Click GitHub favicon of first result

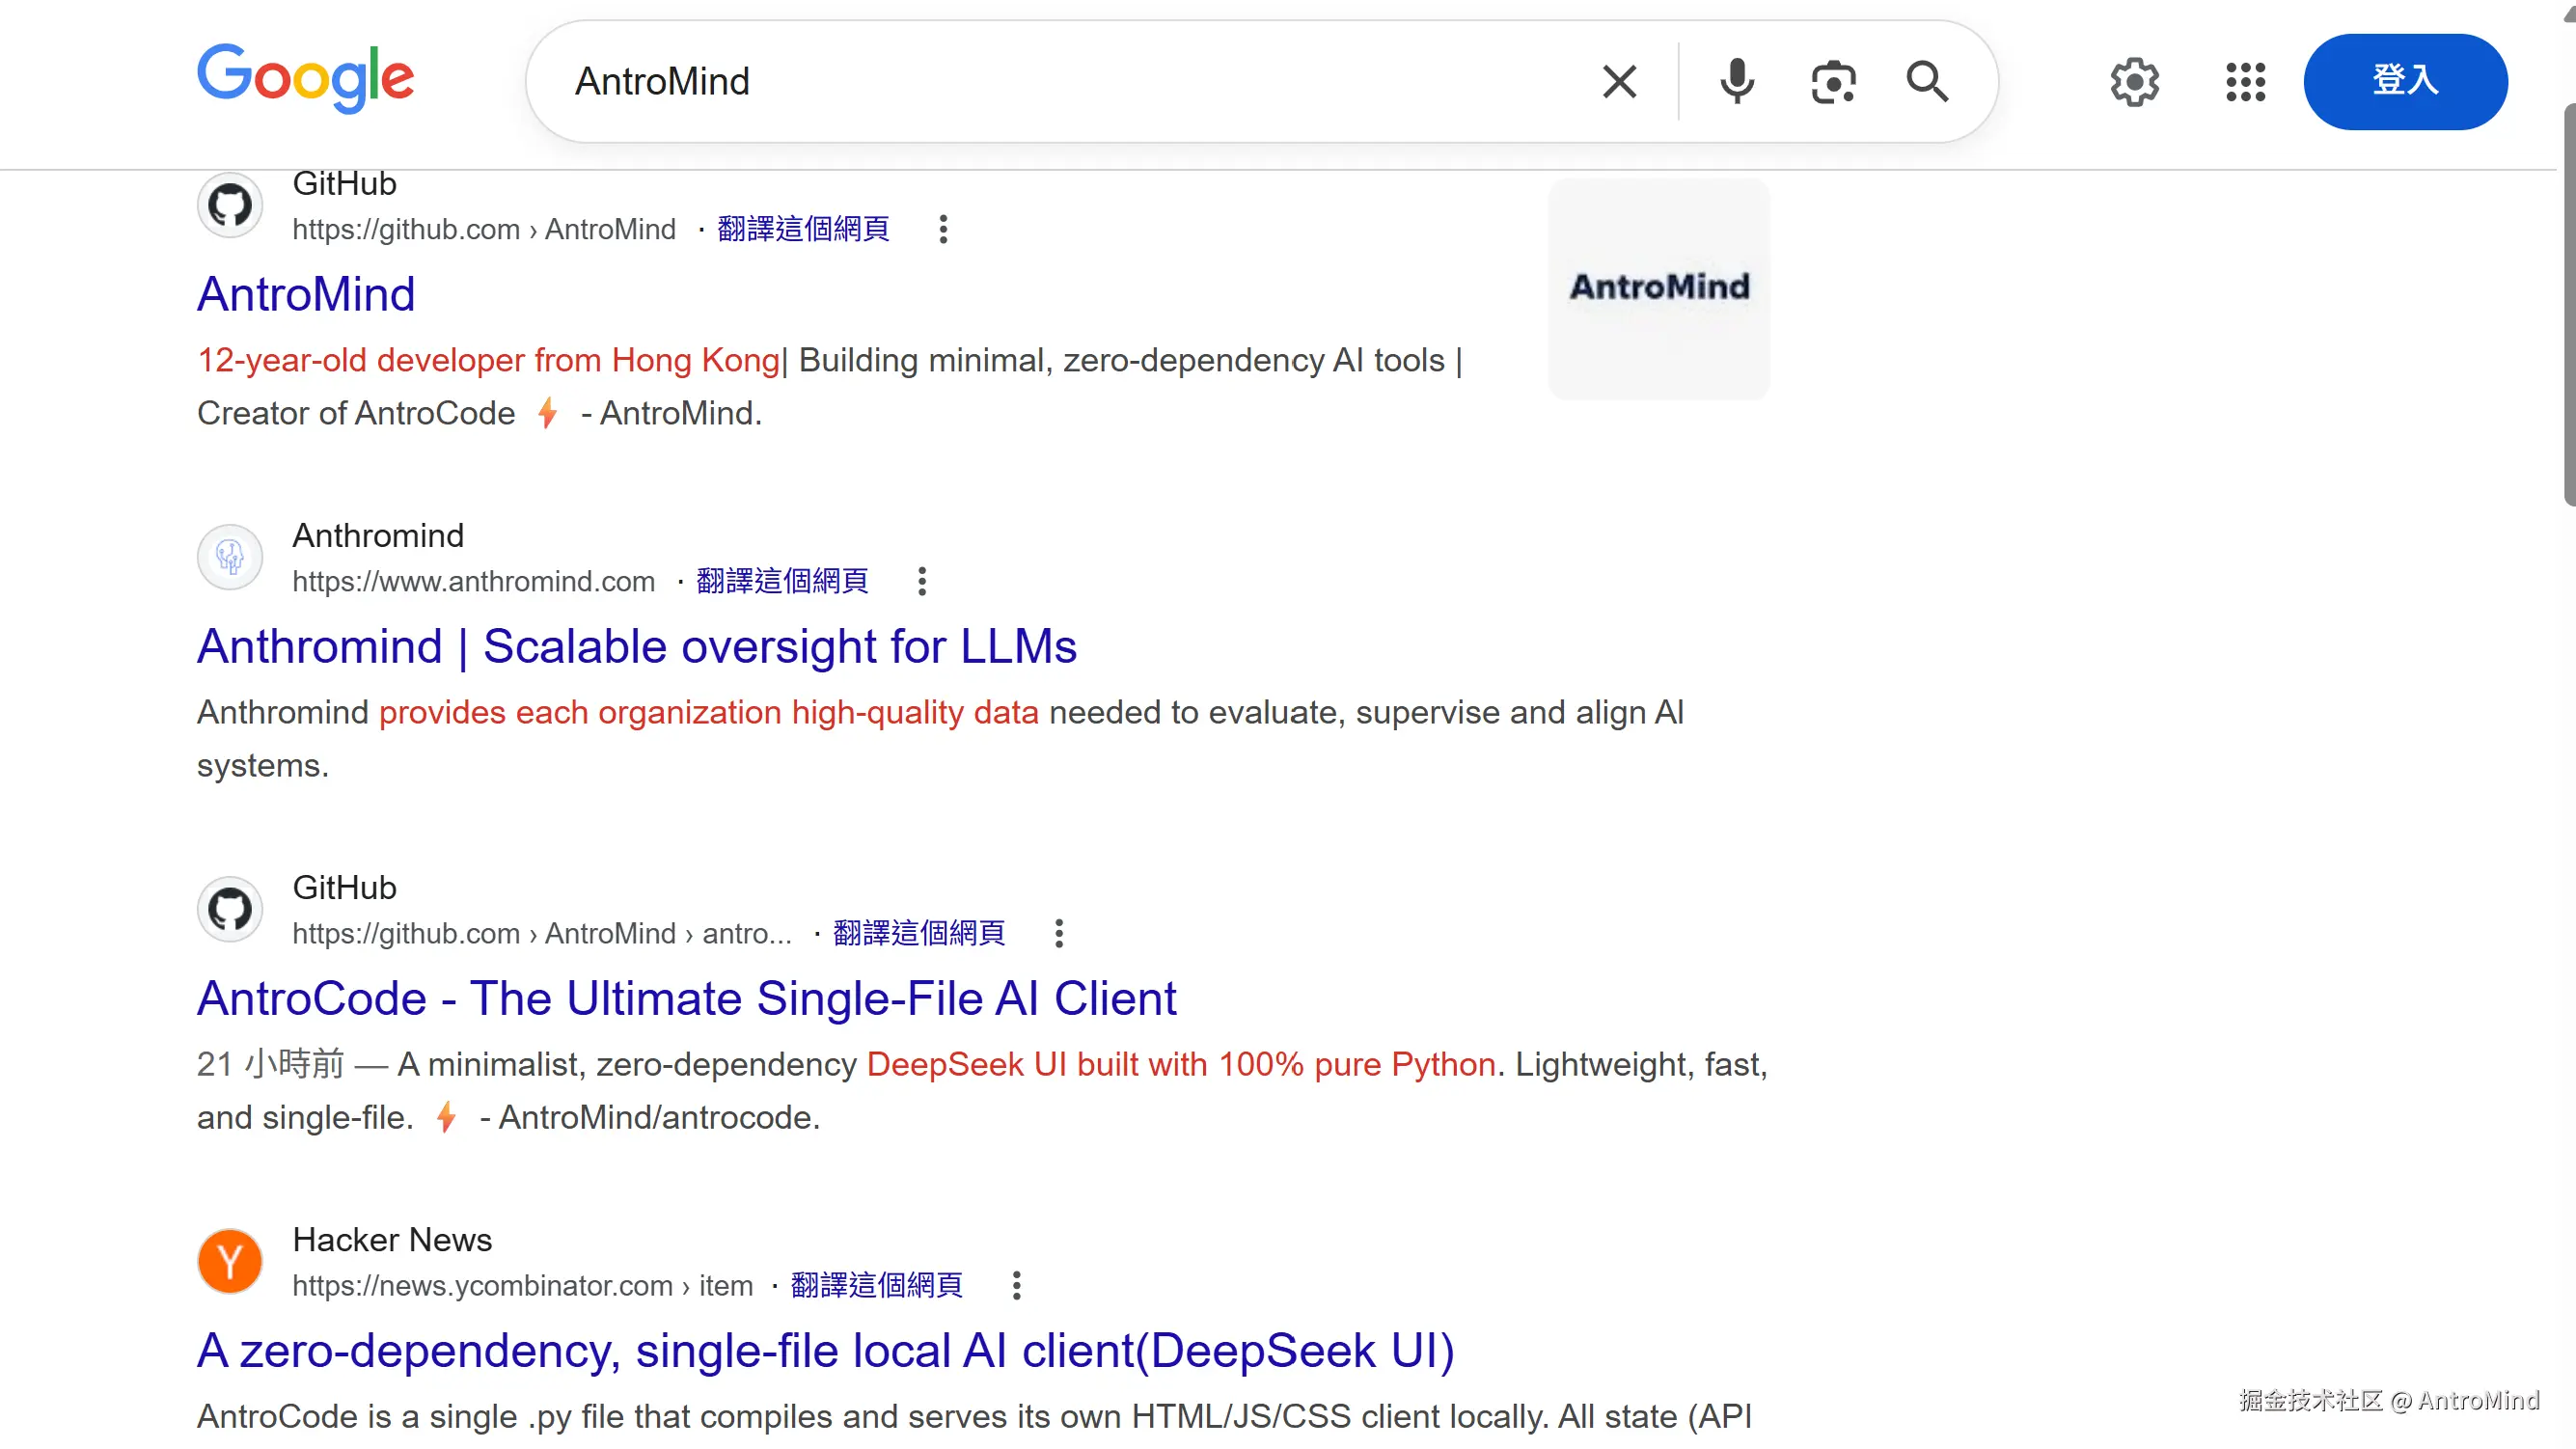point(230,205)
